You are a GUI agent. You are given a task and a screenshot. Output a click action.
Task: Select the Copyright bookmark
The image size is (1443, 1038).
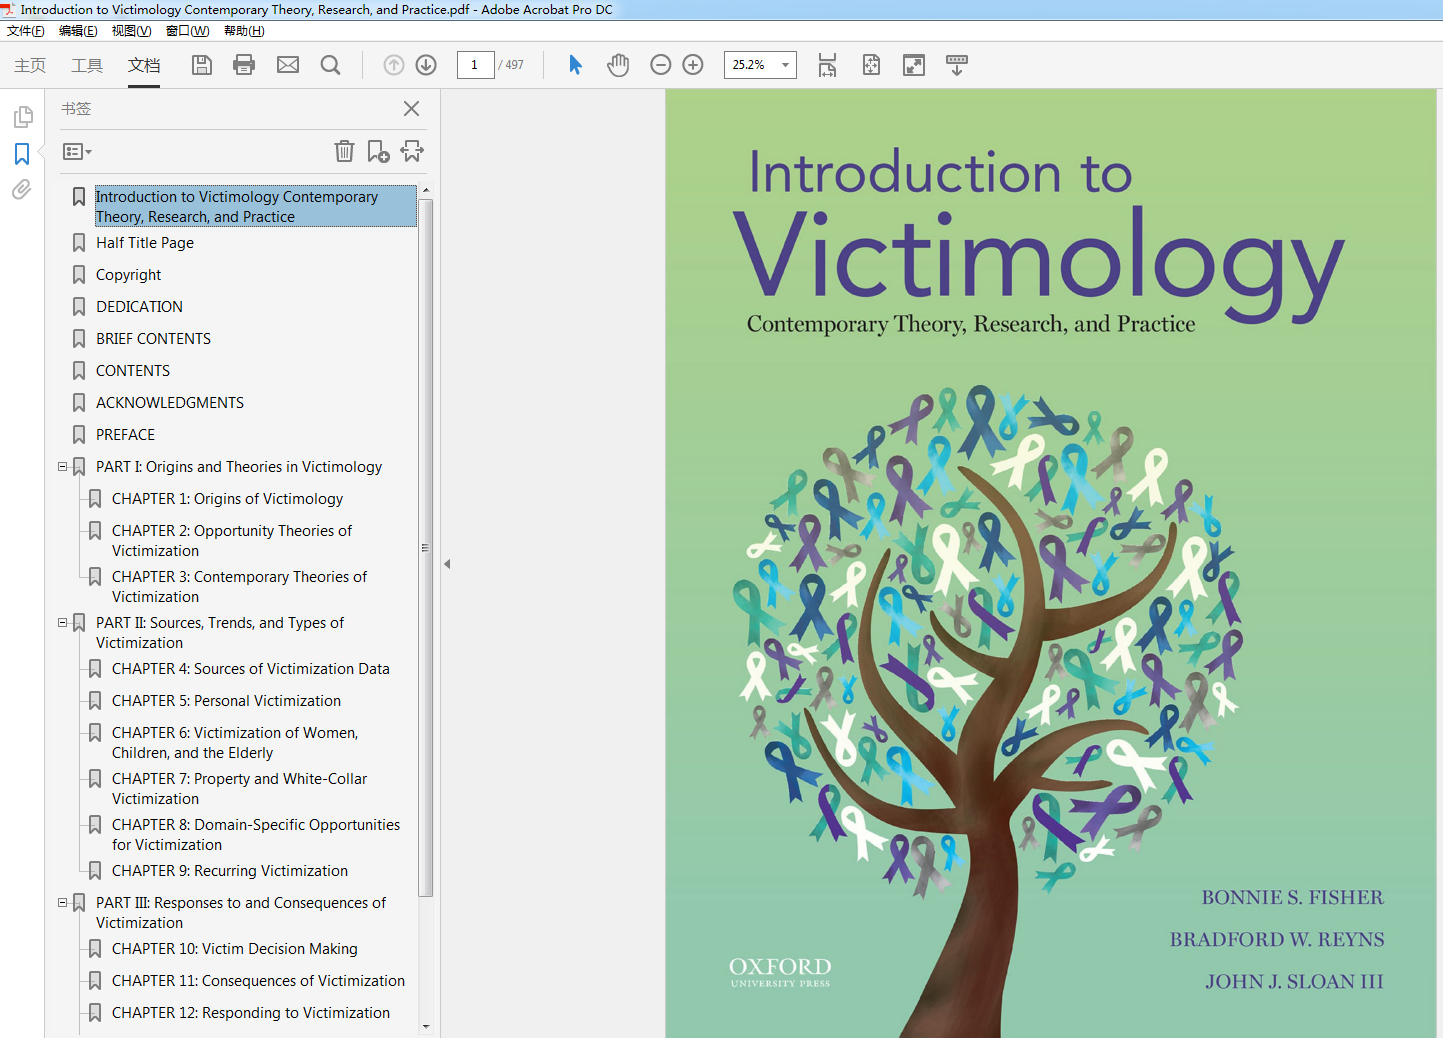(128, 275)
